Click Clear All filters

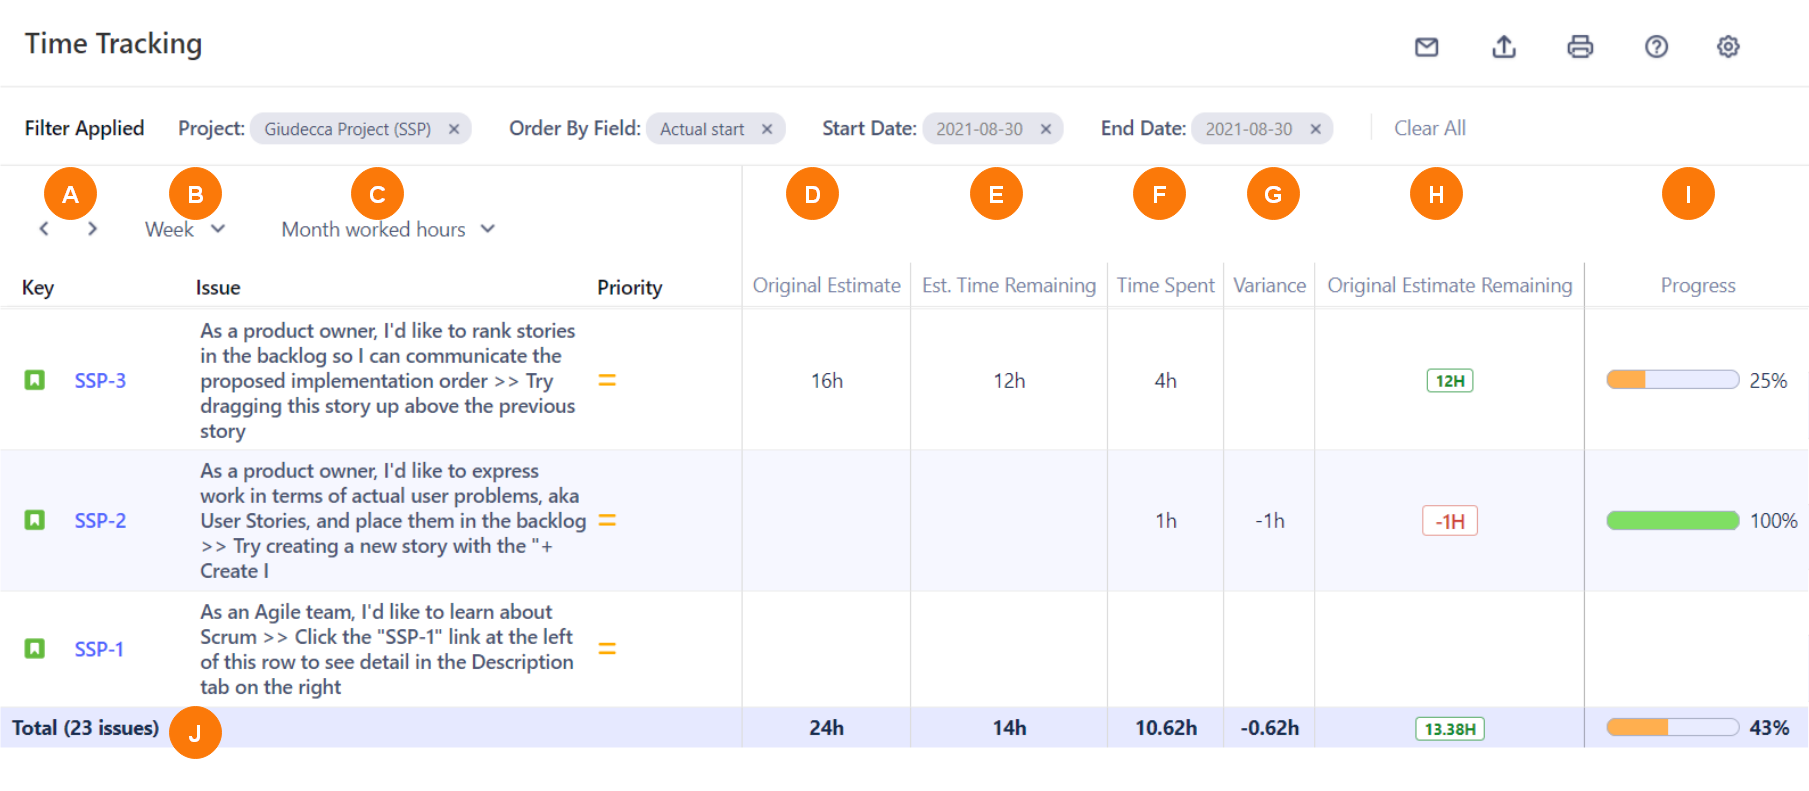(x=1429, y=128)
